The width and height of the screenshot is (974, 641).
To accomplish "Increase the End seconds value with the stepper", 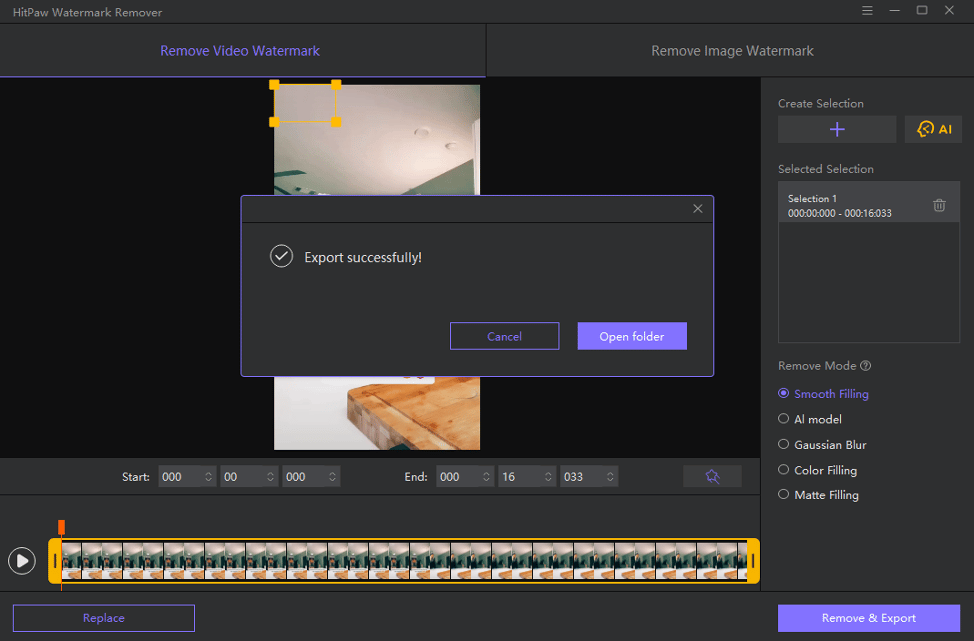I will coord(547,472).
